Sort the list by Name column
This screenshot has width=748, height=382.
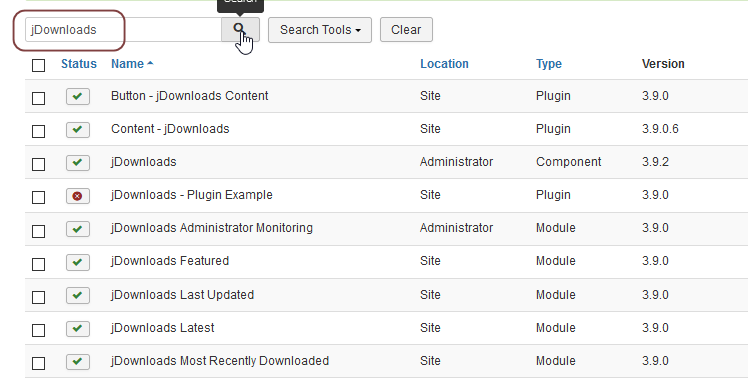[x=132, y=64]
